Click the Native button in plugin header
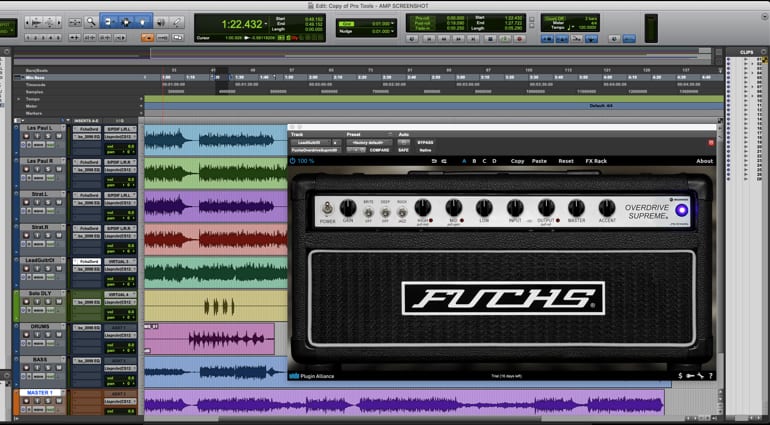Screen dimensions: 770x425 pyautogui.click(x=425, y=150)
